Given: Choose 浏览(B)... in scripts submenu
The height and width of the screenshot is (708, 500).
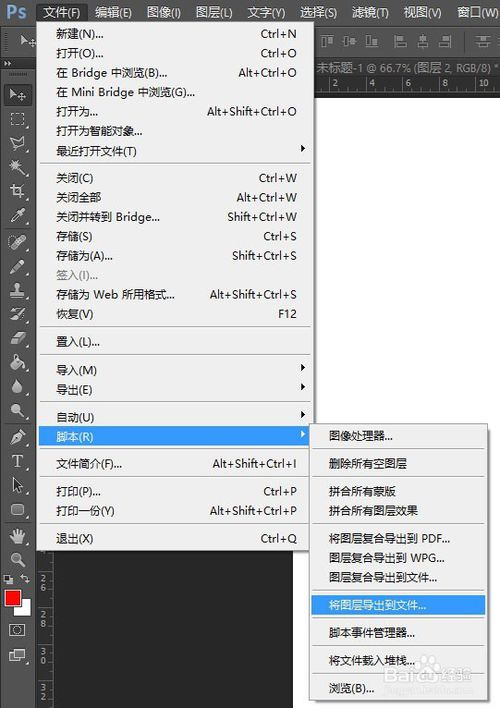Looking at the screenshot, I should click(x=398, y=688).
